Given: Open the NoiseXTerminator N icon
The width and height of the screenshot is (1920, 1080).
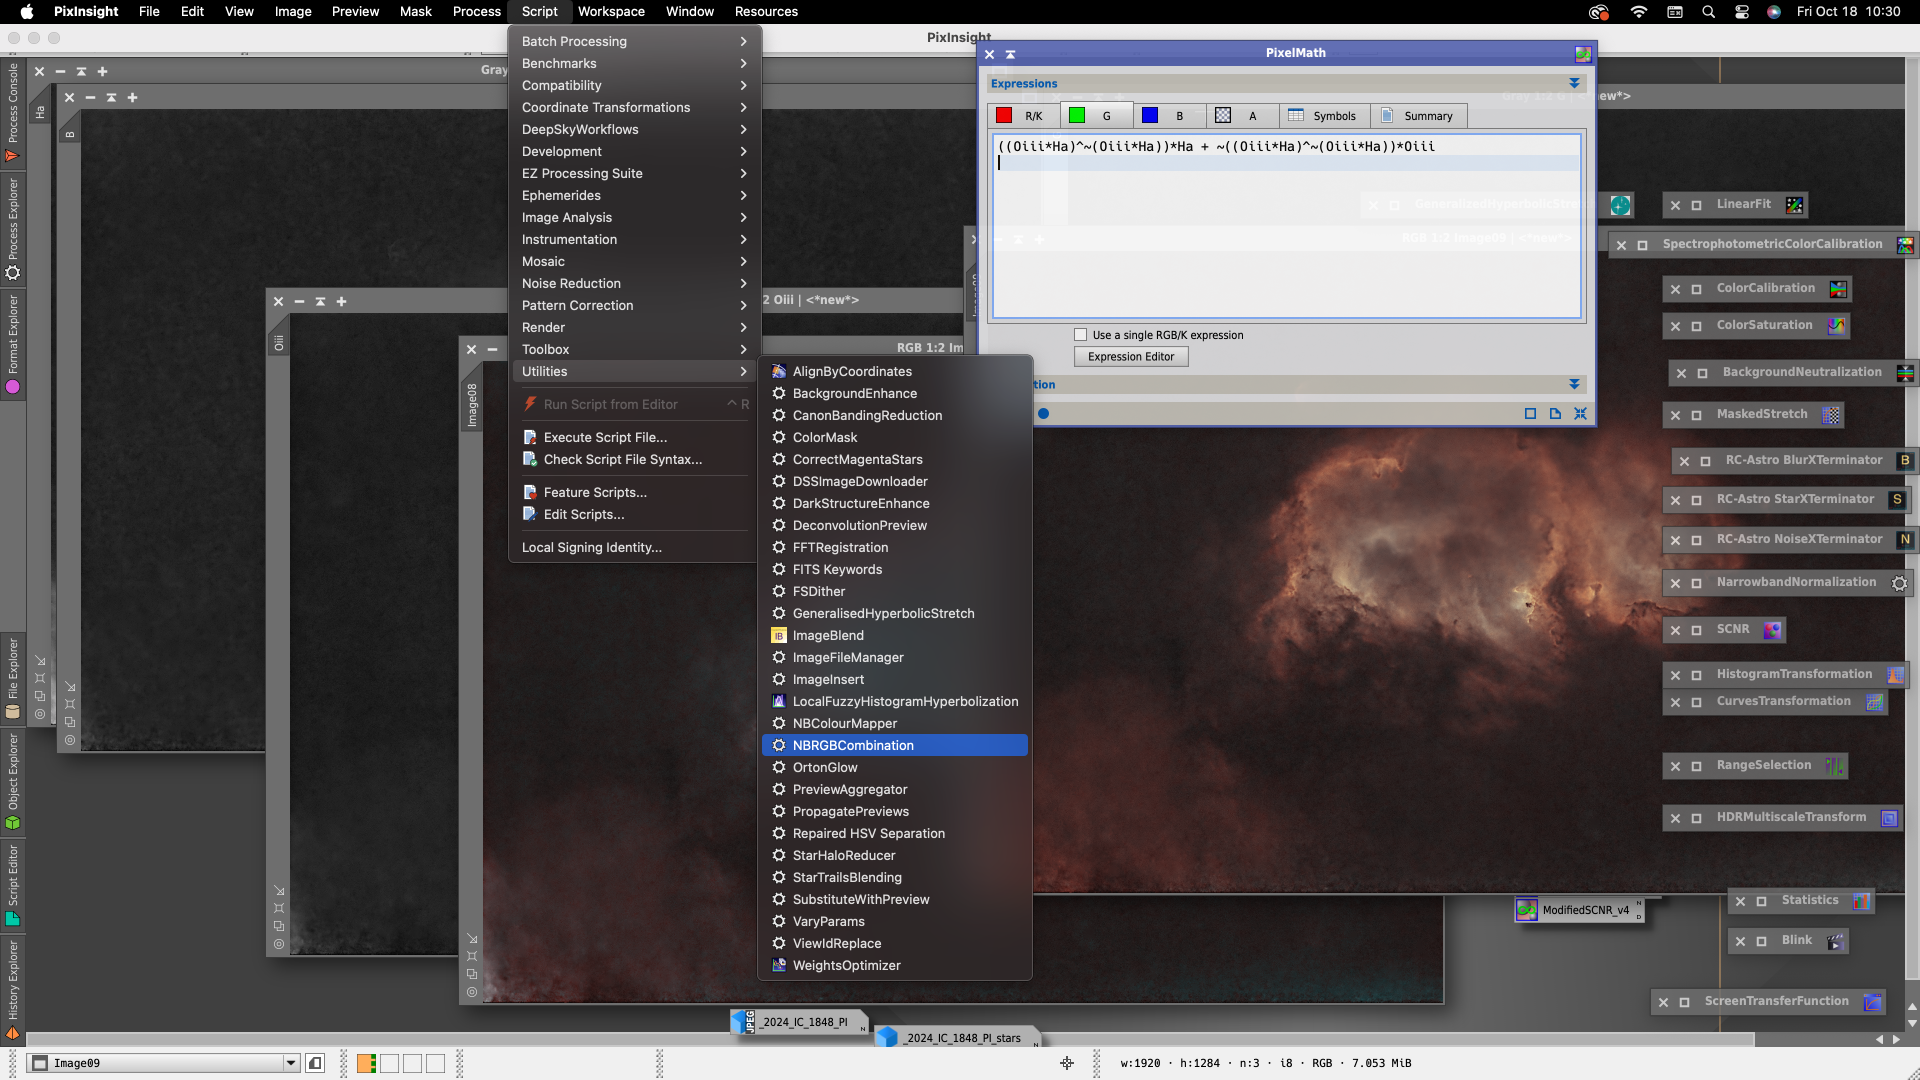Looking at the screenshot, I should coord(1905,540).
